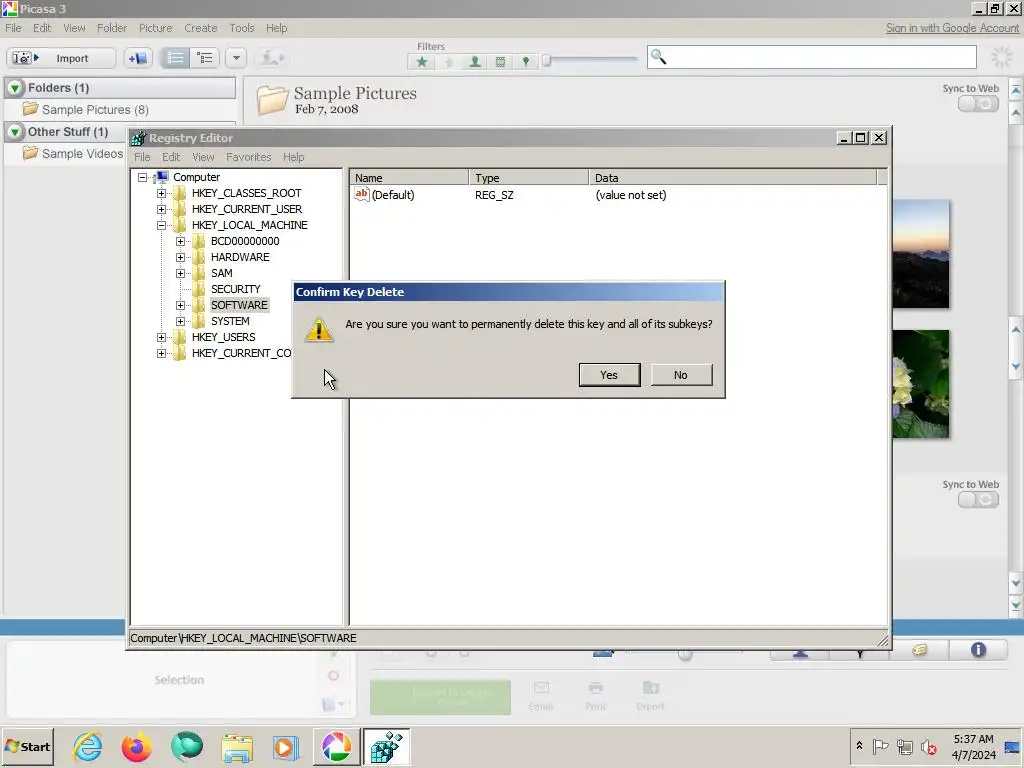Open Picasa Create menu
This screenshot has height=768, width=1024.
pos(200,28)
